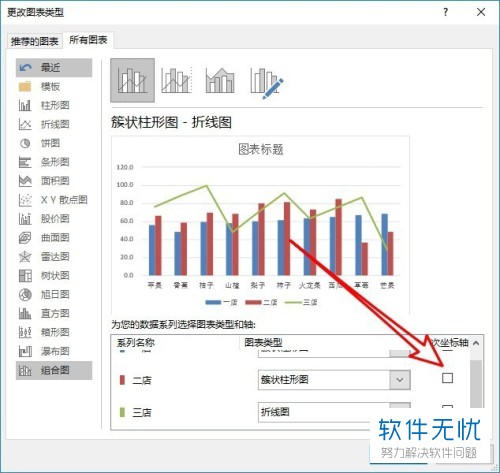Choose the Radar chart (雷达图) icon

[x=25, y=257]
